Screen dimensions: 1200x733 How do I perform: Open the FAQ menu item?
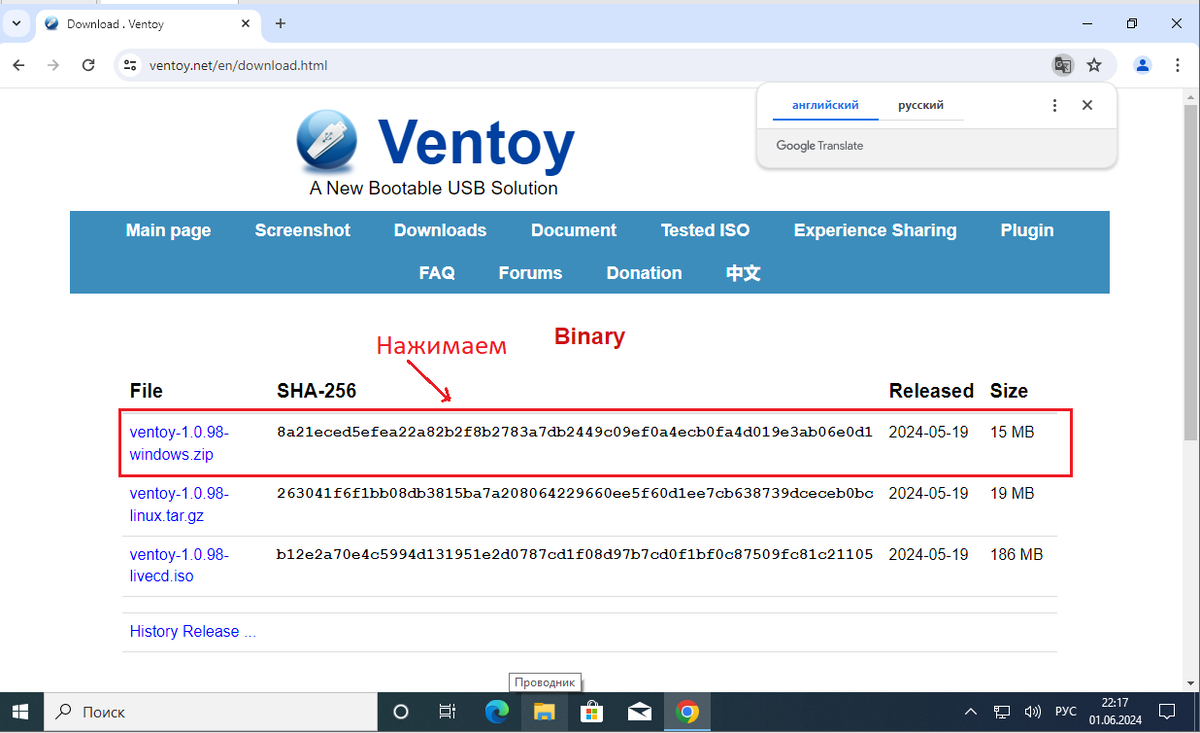point(437,273)
